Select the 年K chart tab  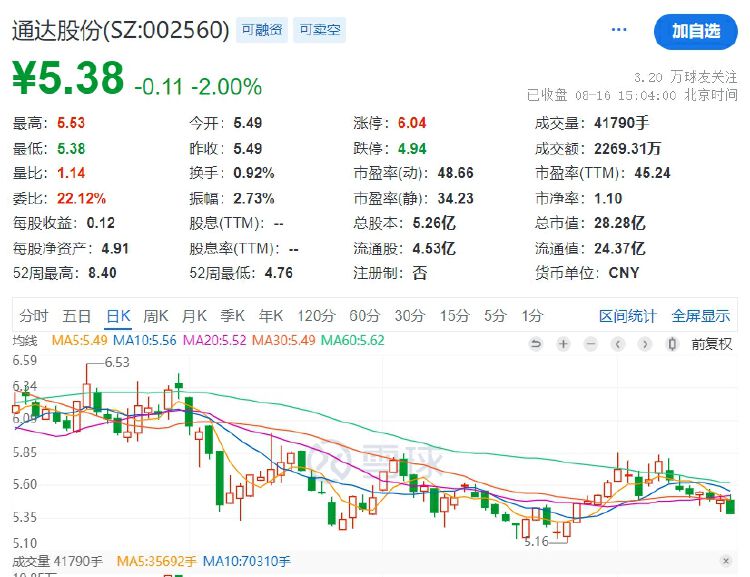pos(271,316)
